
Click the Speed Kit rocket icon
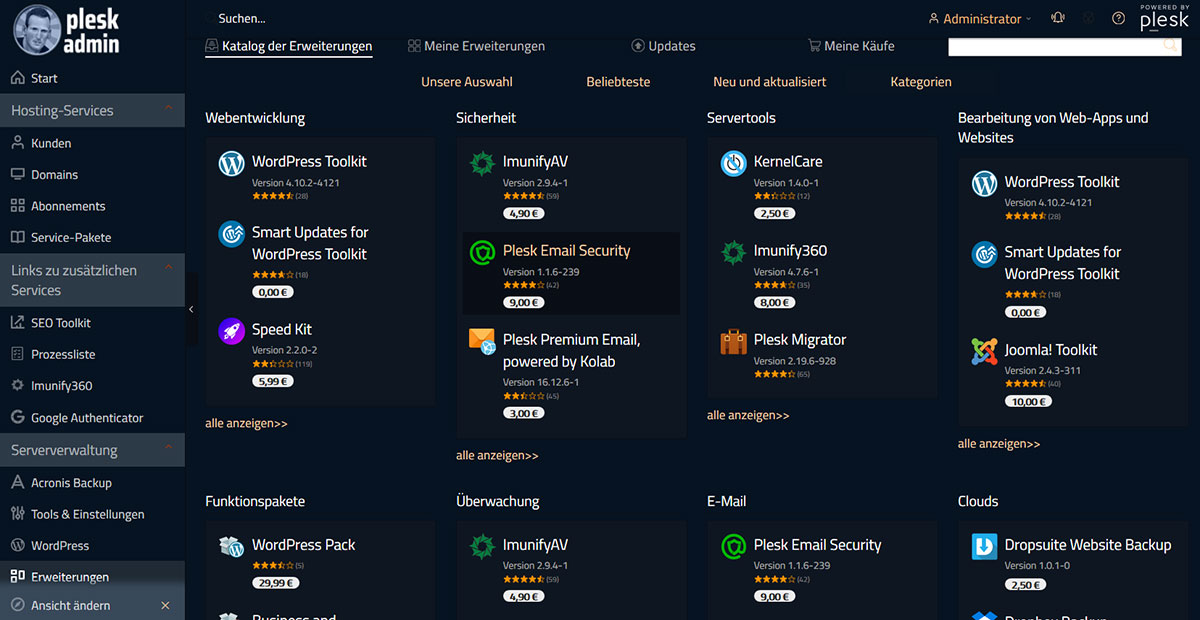tap(231, 331)
